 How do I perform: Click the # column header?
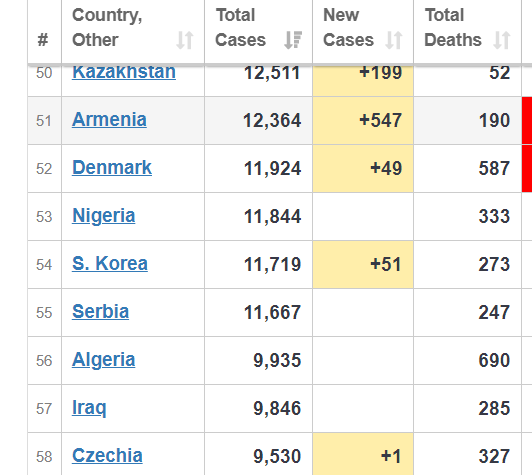[43, 40]
